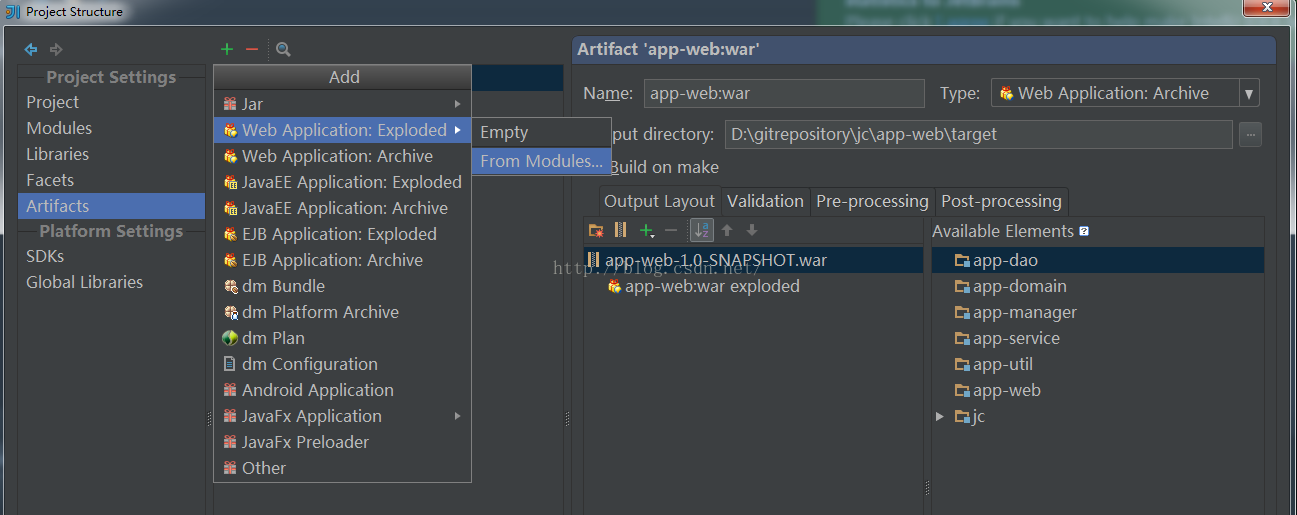Select Web Application: Archive from Add menu
This screenshot has height=515, width=1297.
point(337,156)
